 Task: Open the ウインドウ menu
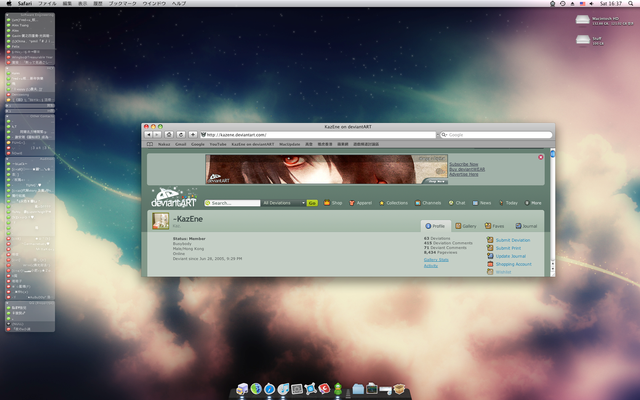(154, 3)
